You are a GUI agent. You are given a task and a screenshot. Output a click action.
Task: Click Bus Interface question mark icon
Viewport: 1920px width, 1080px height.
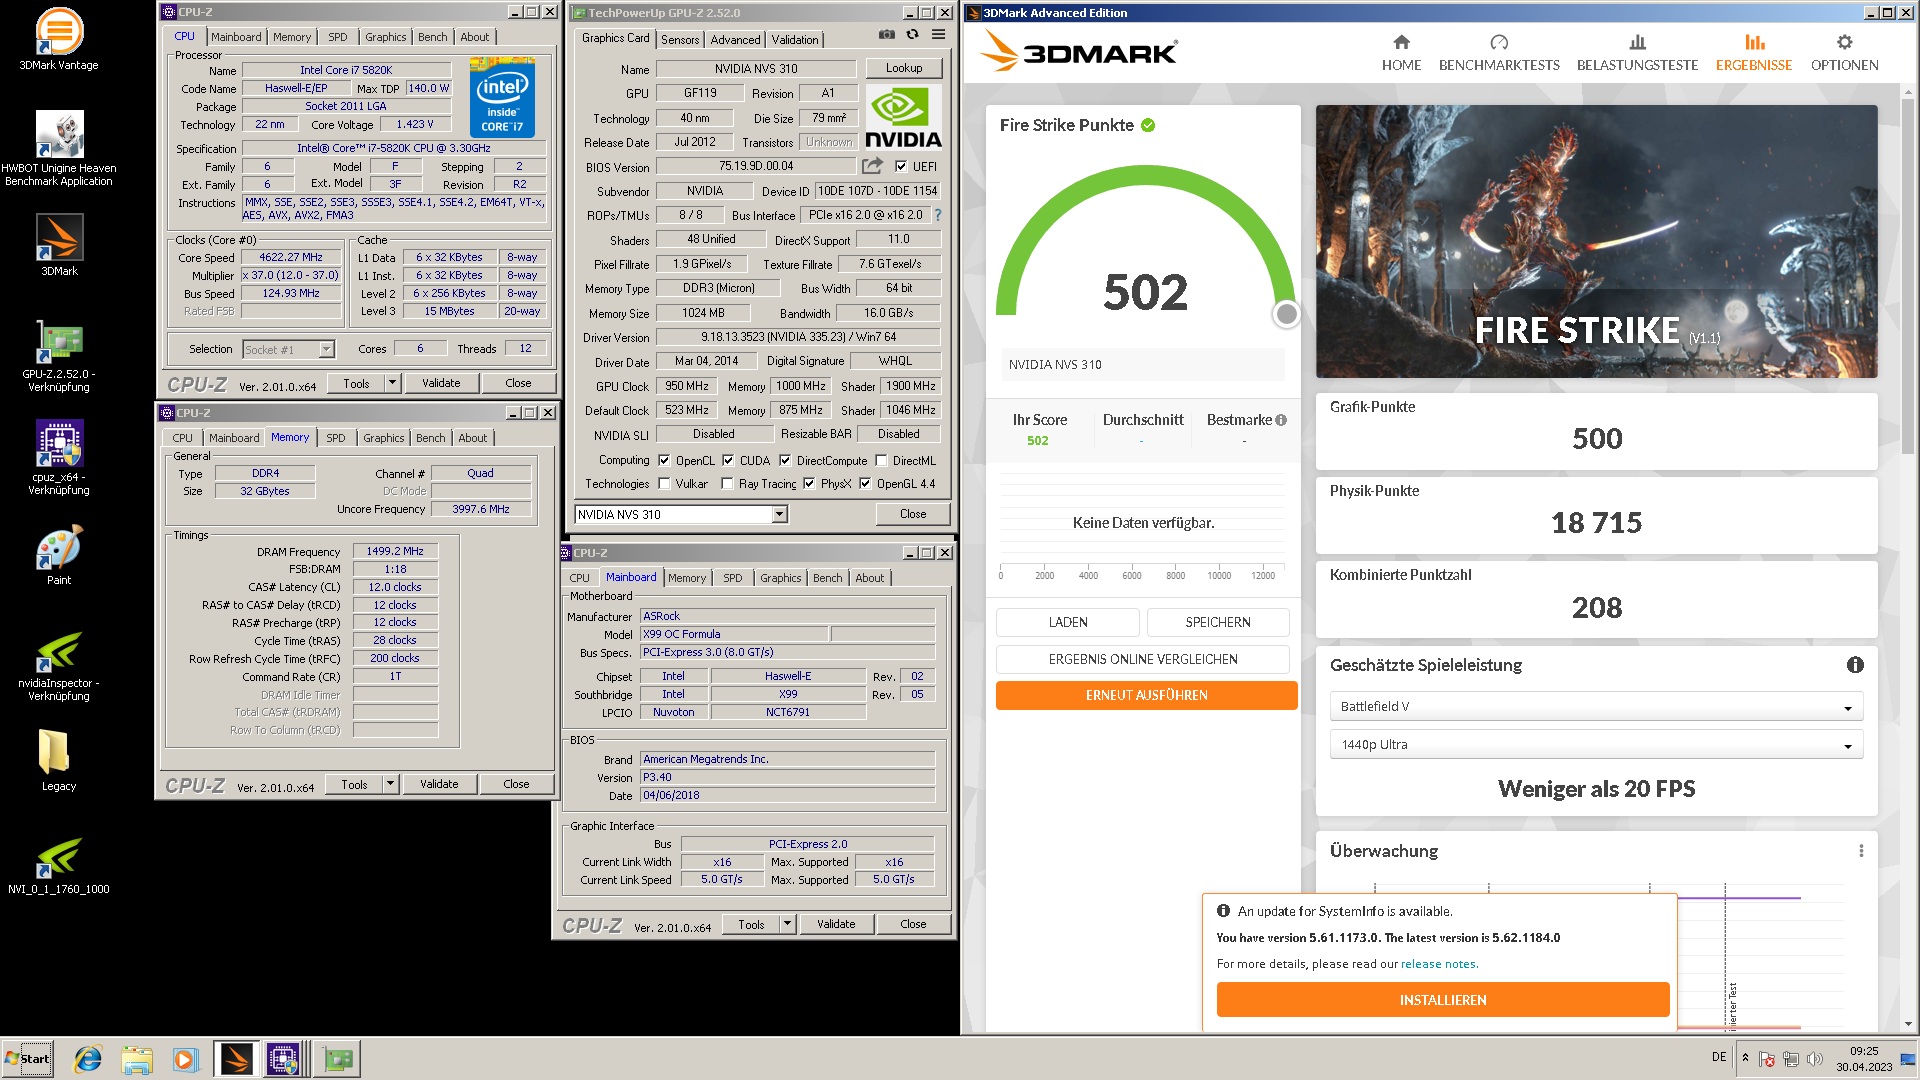938,215
